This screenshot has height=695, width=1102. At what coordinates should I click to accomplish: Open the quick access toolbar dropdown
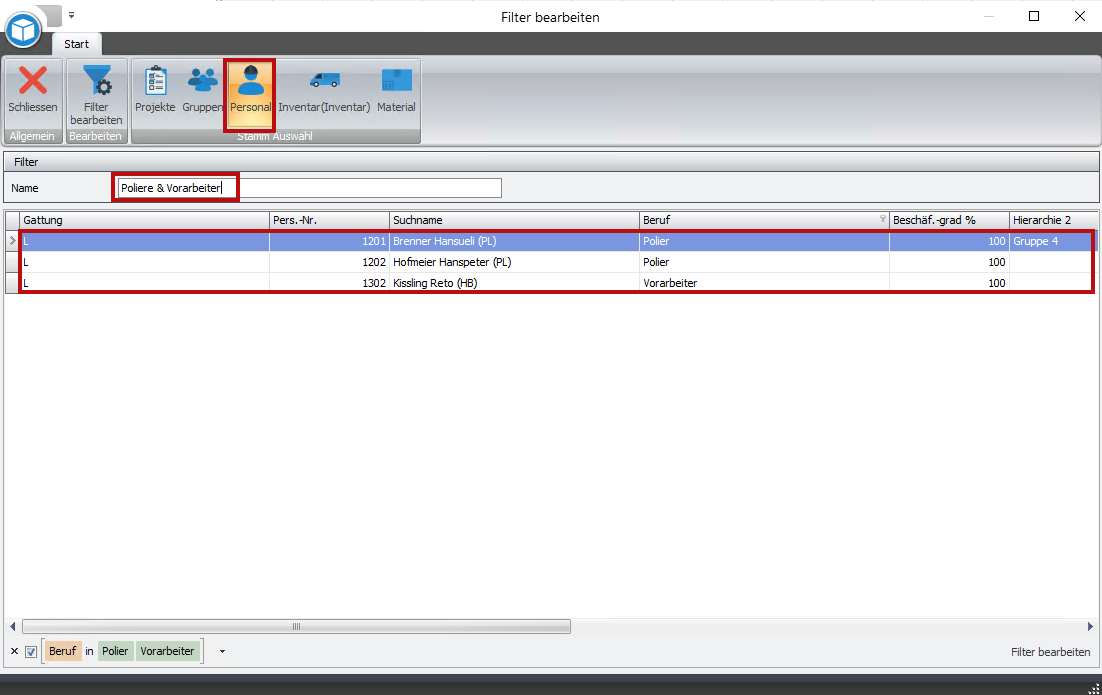click(72, 16)
